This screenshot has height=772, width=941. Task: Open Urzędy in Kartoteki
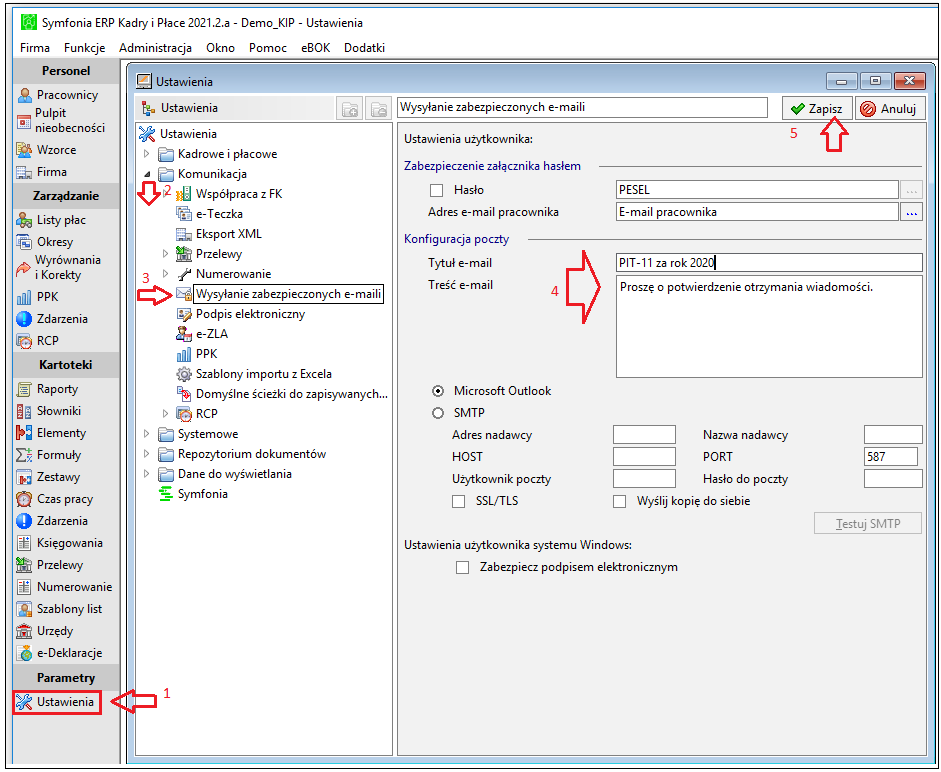tap(46, 631)
